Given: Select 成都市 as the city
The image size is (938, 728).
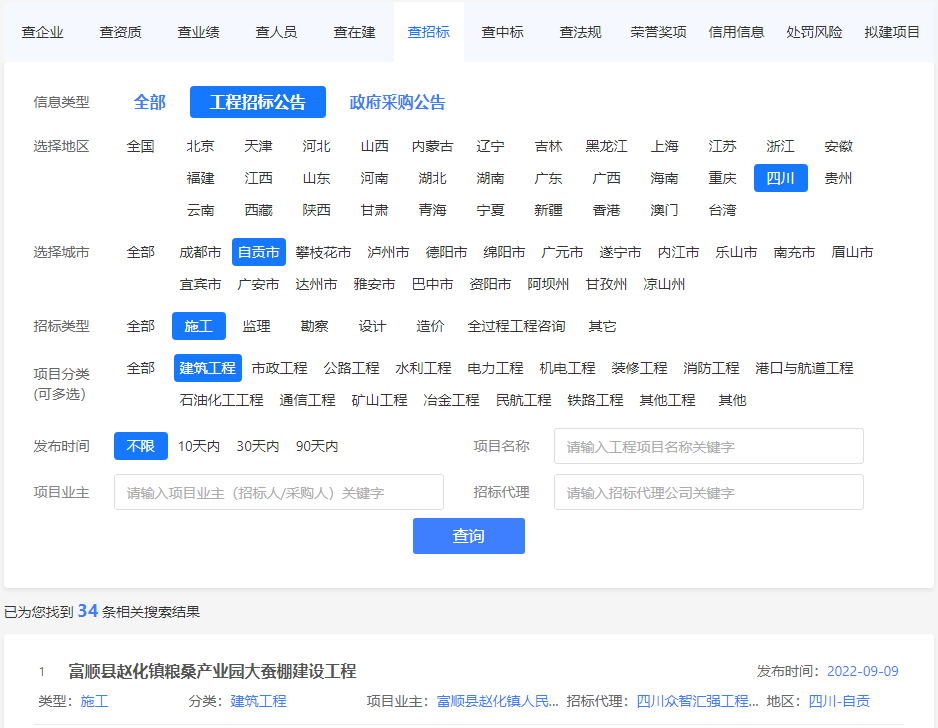Looking at the screenshot, I should click(x=200, y=252).
